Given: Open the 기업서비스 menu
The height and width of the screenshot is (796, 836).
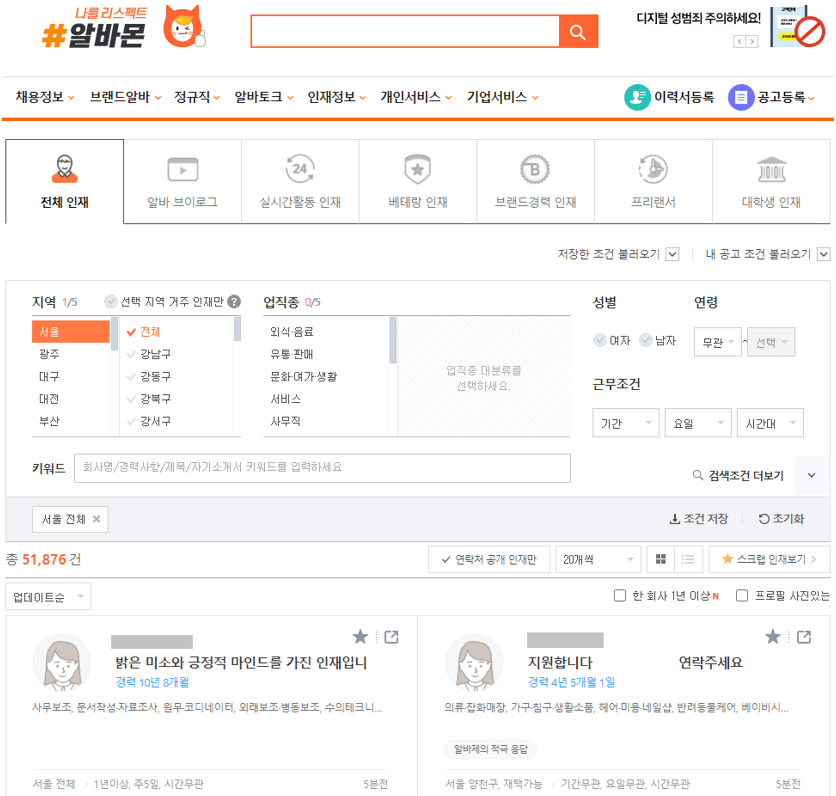Looking at the screenshot, I should click(x=503, y=97).
